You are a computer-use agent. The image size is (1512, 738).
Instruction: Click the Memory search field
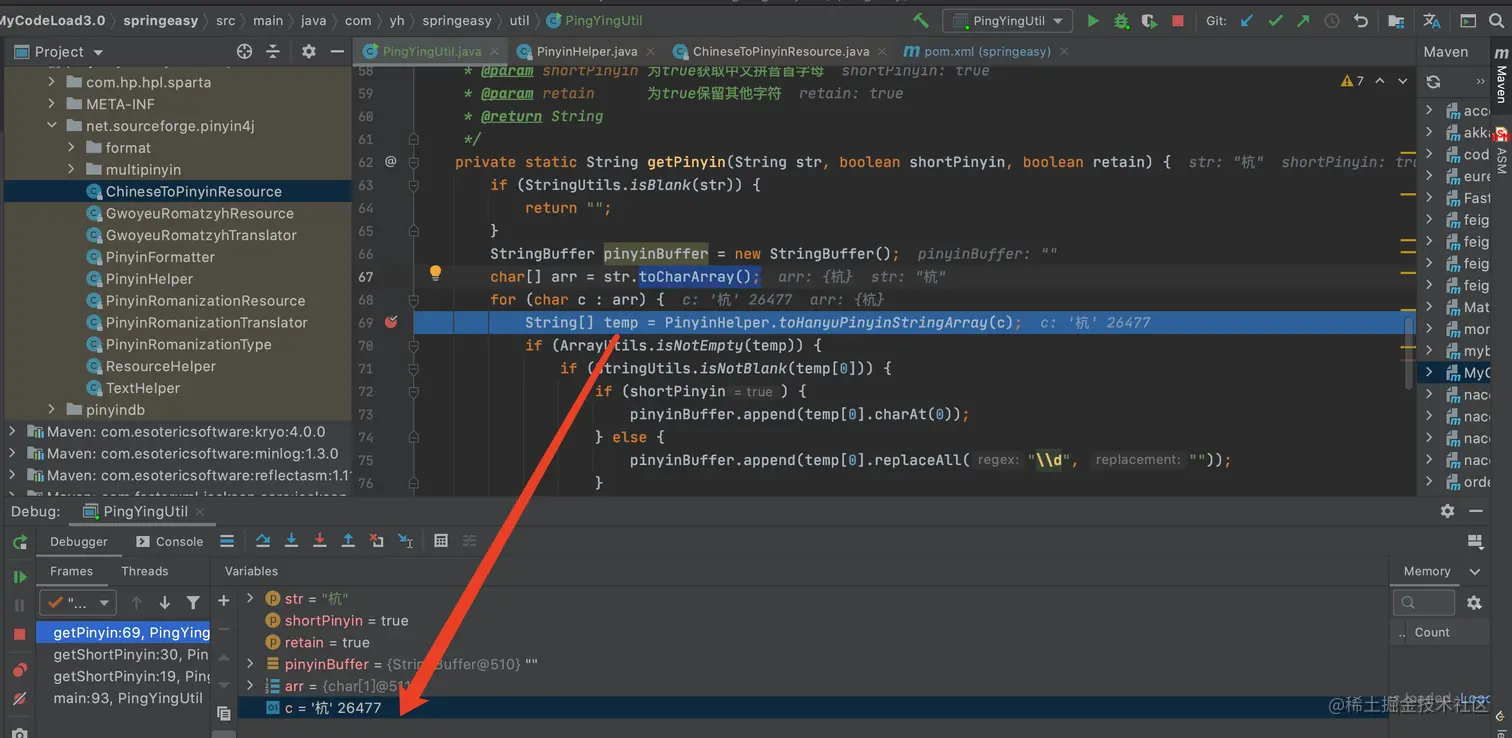pyautogui.click(x=1423, y=602)
